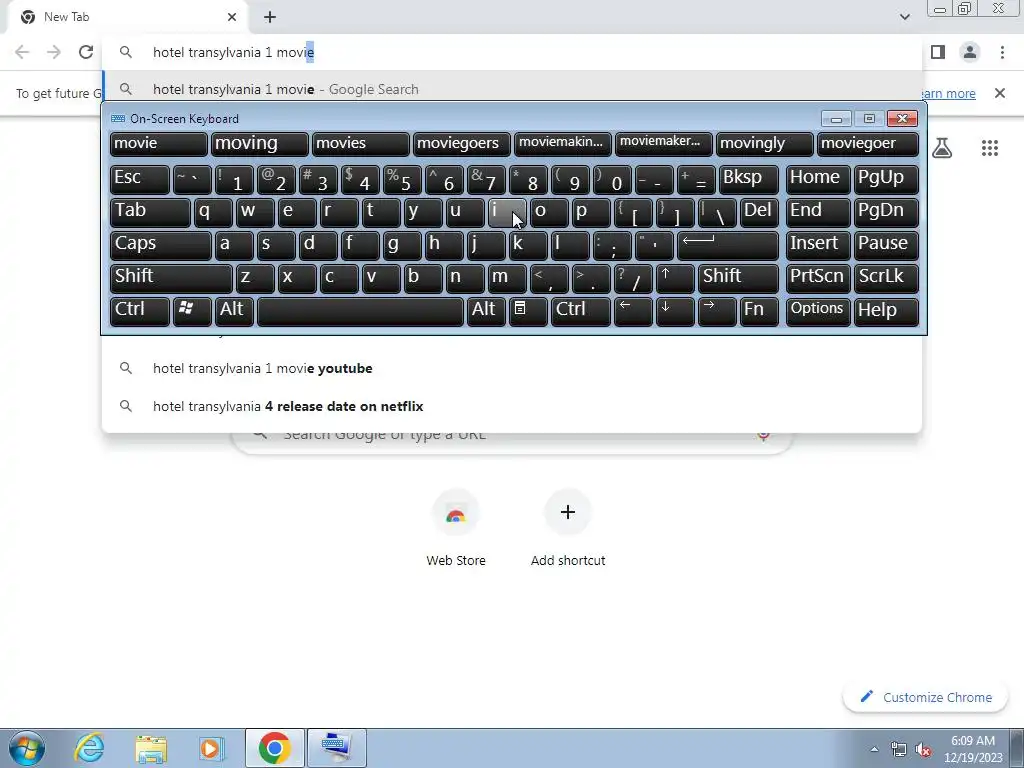Tap the down arrow key

675,312
